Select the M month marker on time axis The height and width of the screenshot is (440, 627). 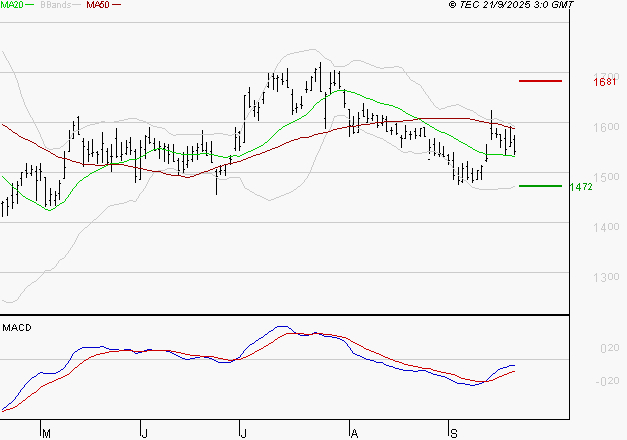45,433
